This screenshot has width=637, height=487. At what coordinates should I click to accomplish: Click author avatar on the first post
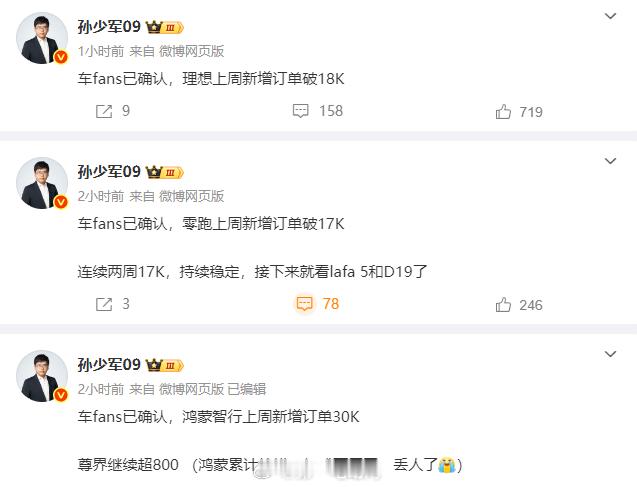coord(42,38)
